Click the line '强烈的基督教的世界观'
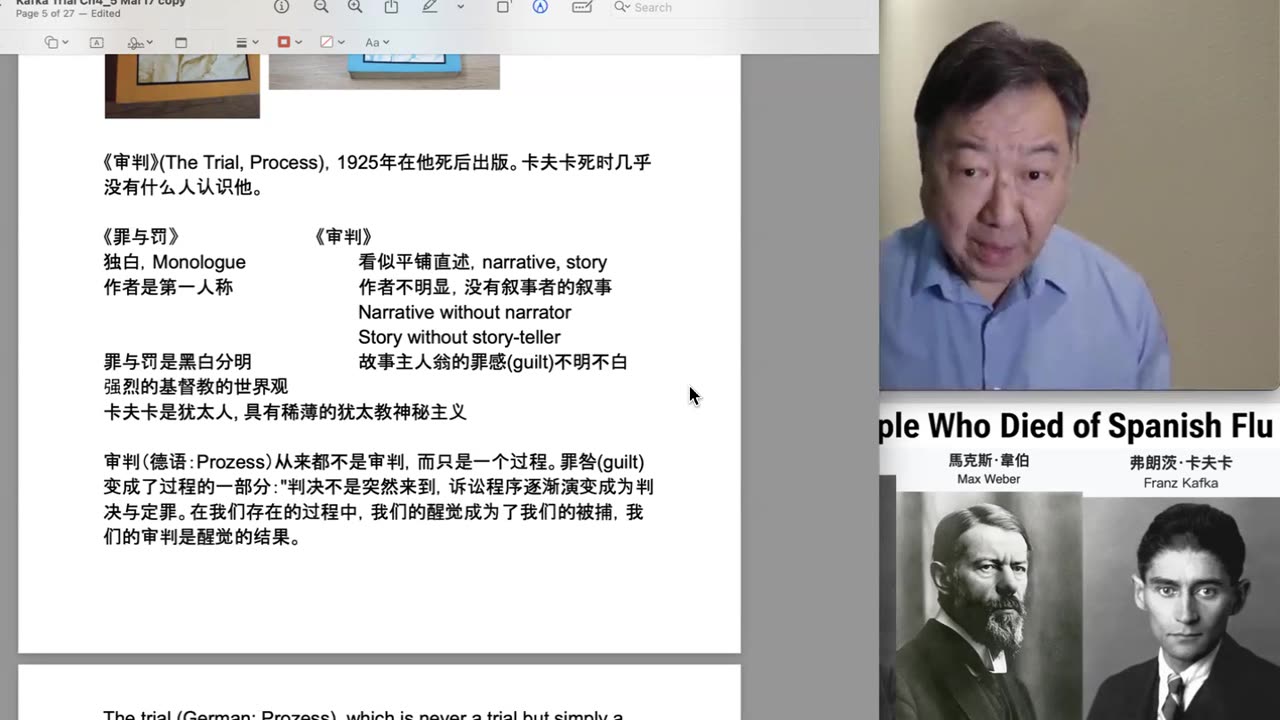Screen dimensions: 1280x720 pyautogui.click(x=196, y=387)
